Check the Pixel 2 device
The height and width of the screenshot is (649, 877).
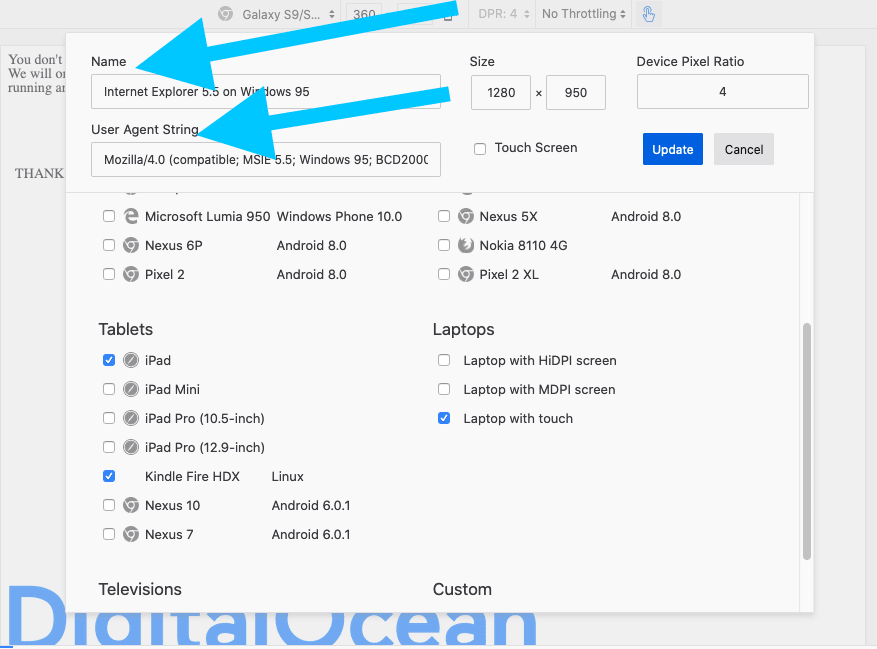pos(109,274)
